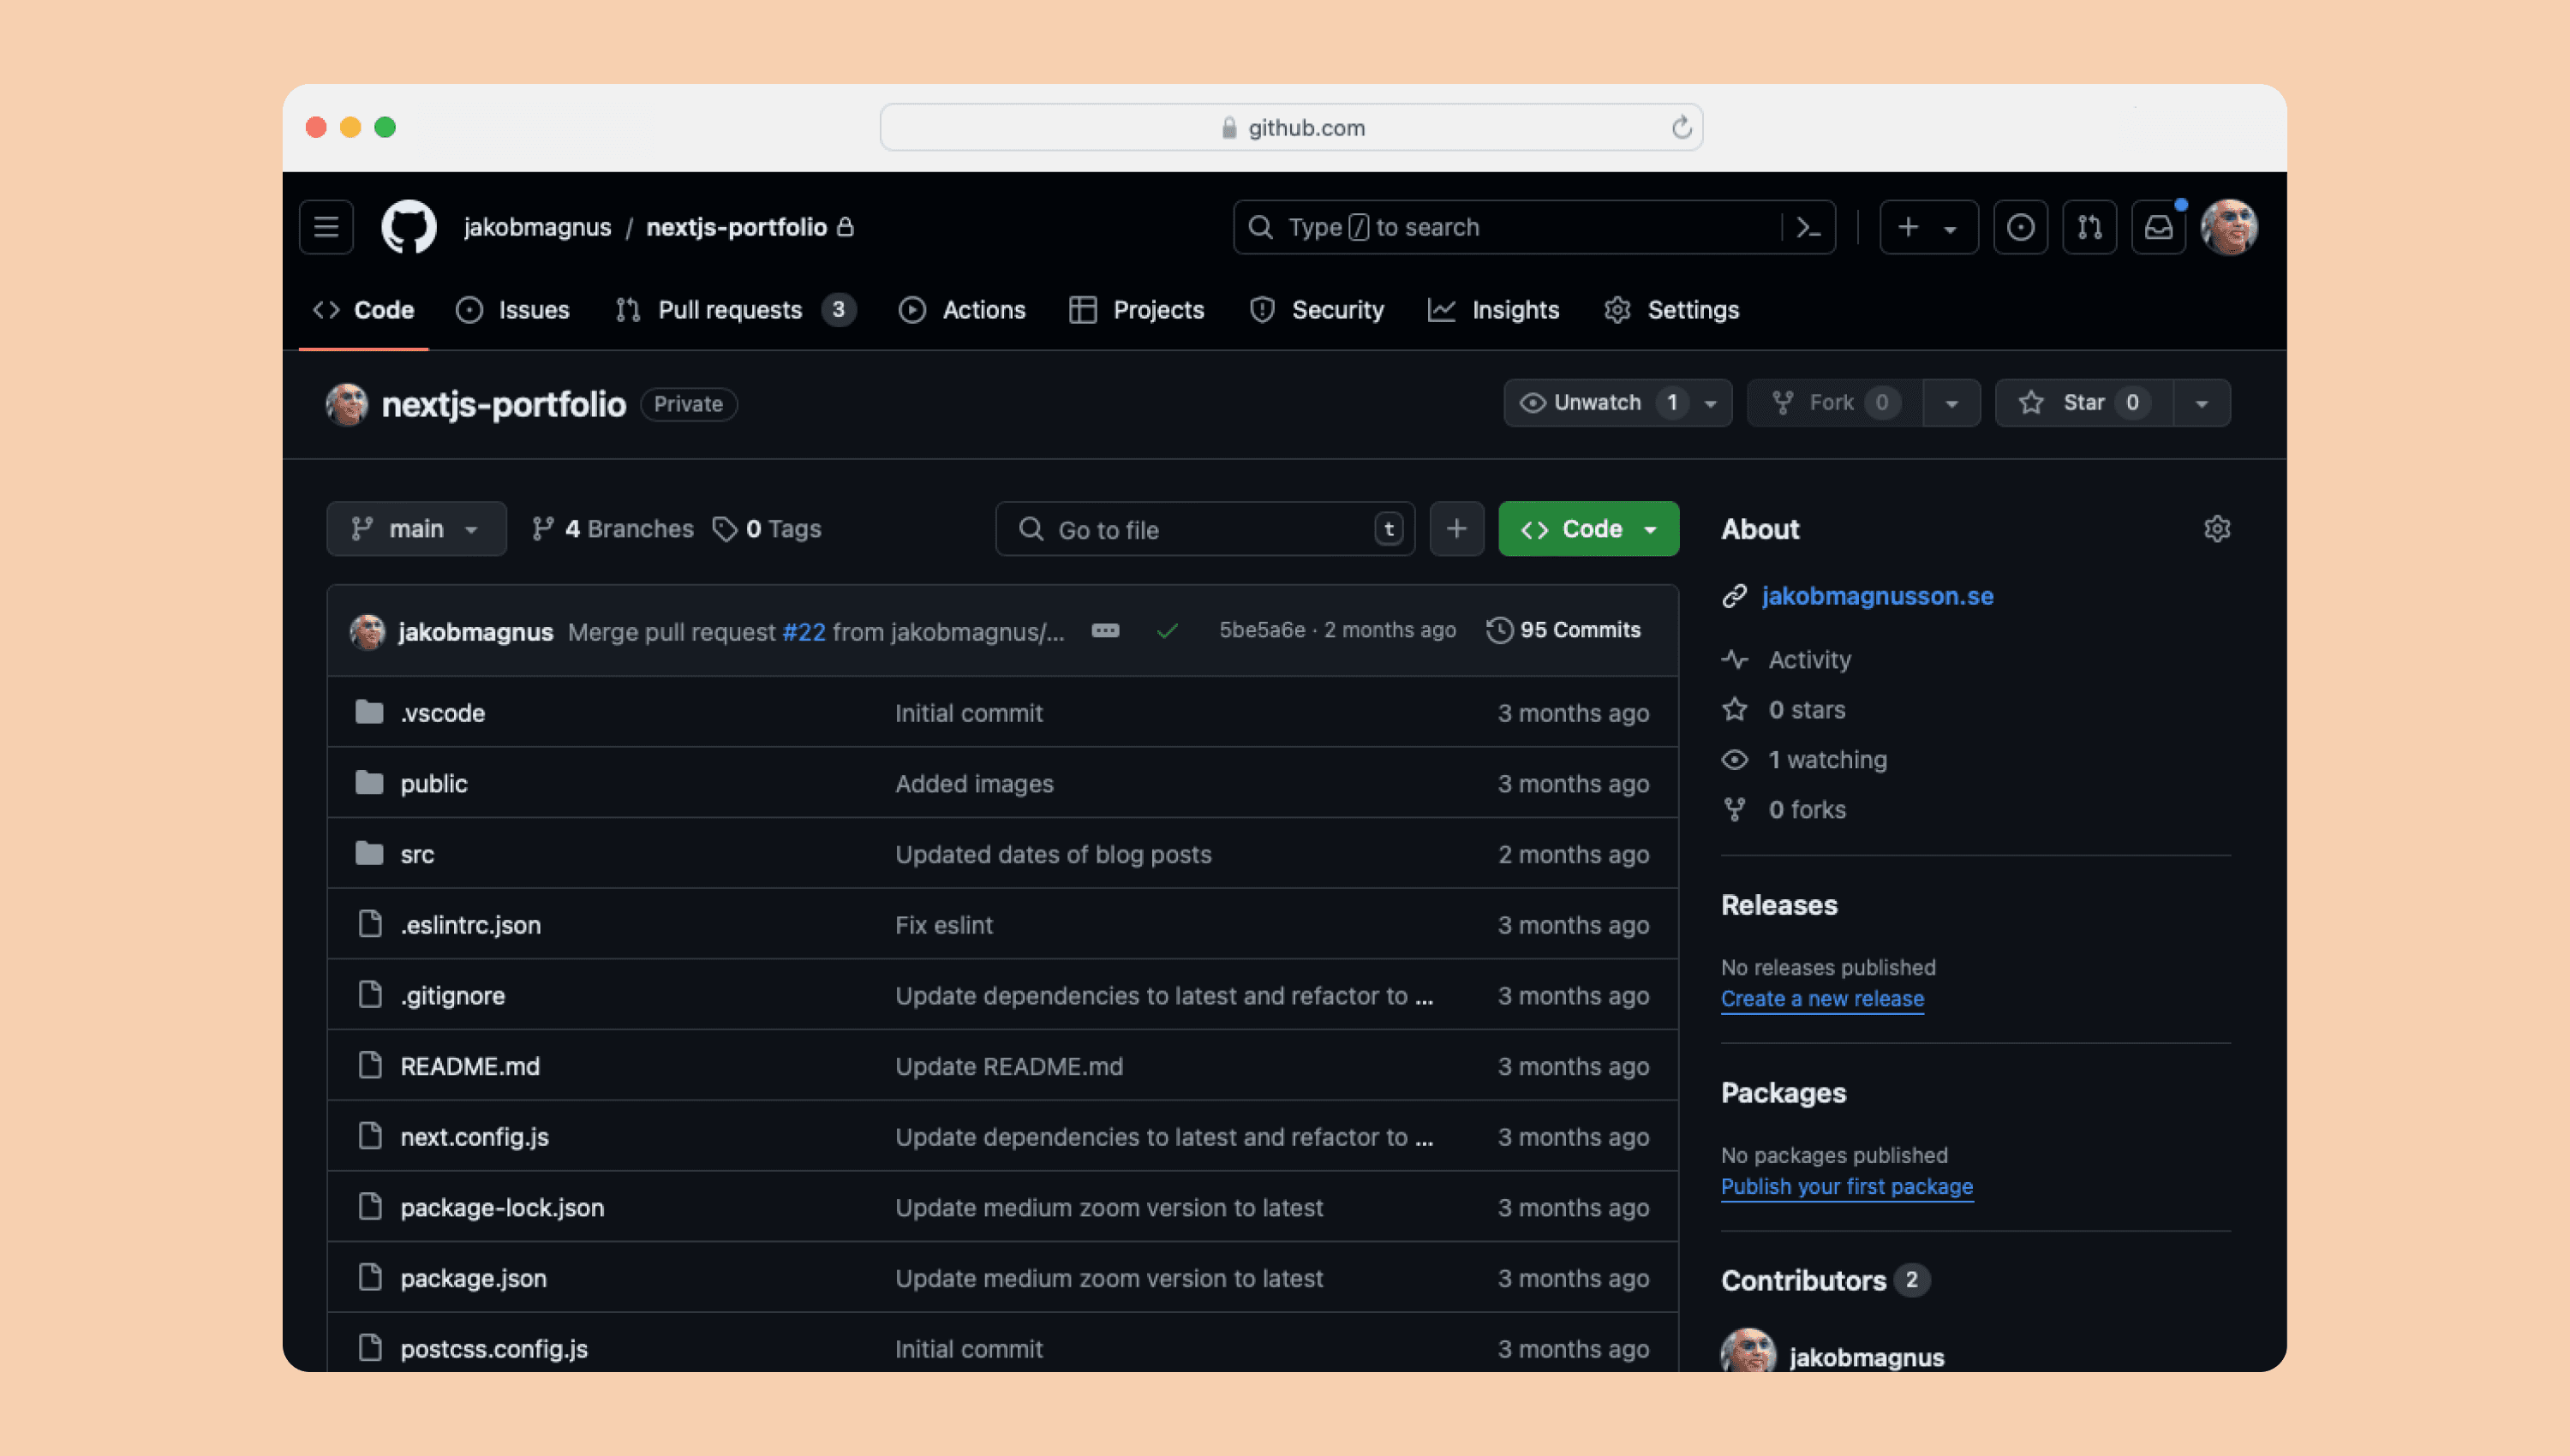The height and width of the screenshot is (1456, 2570).
Task: Expand the Fork options dropdown arrow
Action: (1951, 403)
